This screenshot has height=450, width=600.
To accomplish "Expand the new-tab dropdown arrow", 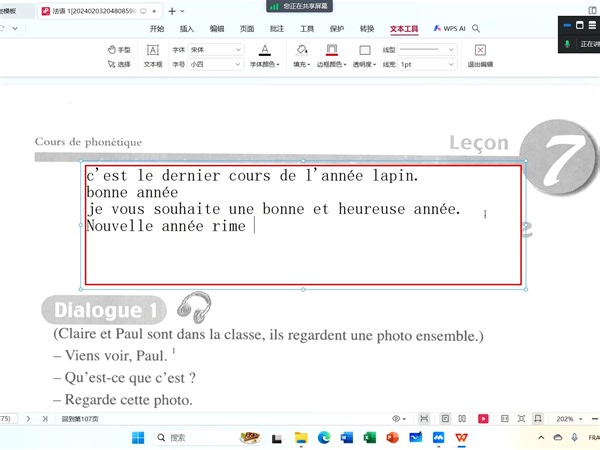I will pyautogui.click(x=183, y=11).
